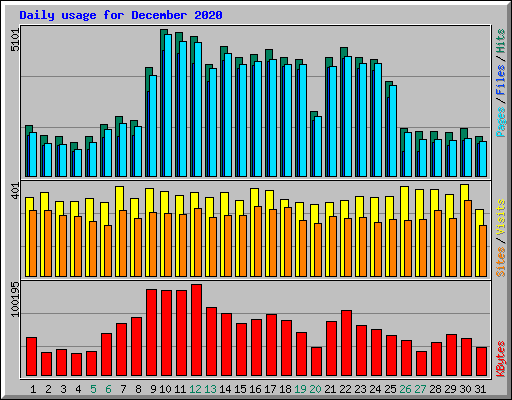Select the orange Sites bar for day 6

click(108, 251)
